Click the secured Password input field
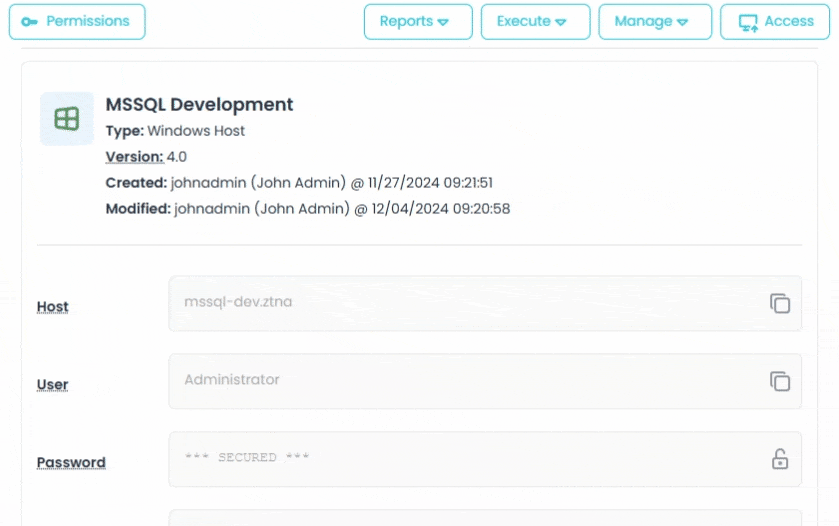 460,459
